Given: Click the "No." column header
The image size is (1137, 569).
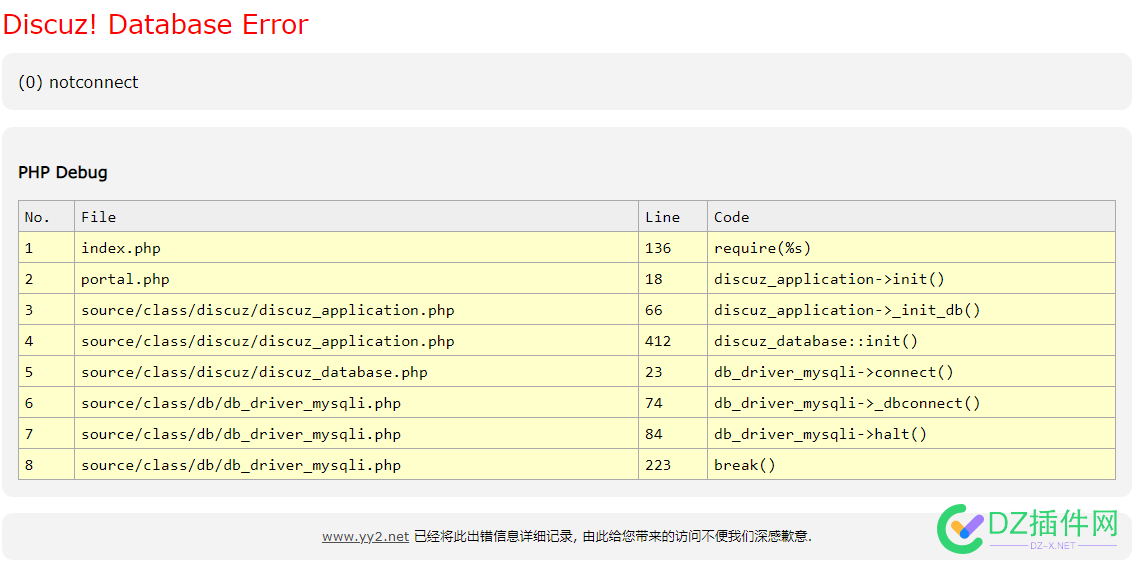Looking at the screenshot, I should click(46, 217).
